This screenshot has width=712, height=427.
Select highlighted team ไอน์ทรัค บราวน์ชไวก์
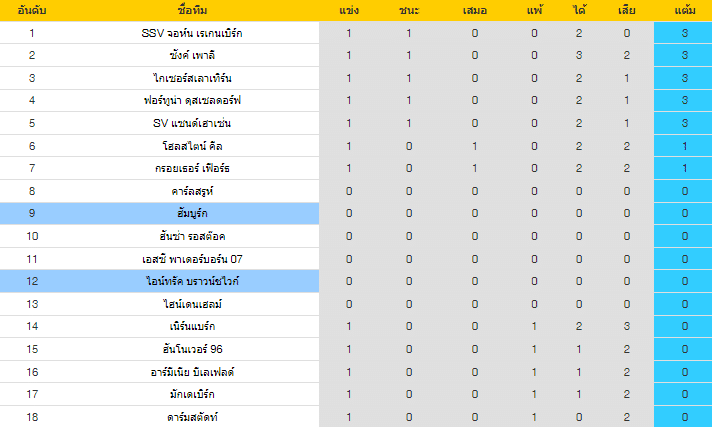192,281
